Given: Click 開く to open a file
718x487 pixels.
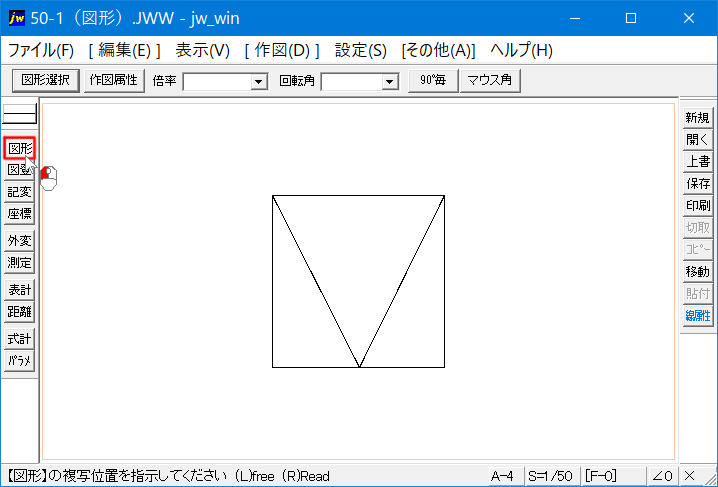Looking at the screenshot, I should tap(697, 140).
